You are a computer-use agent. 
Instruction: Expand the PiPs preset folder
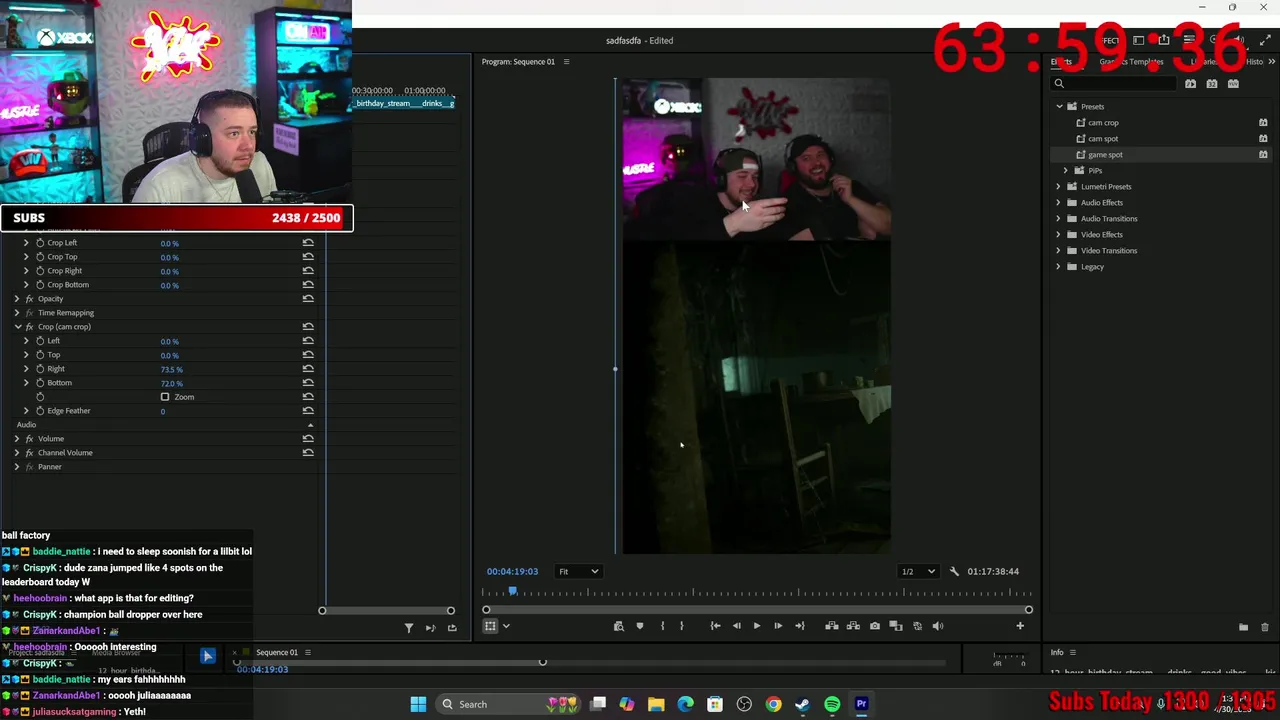tap(1066, 171)
